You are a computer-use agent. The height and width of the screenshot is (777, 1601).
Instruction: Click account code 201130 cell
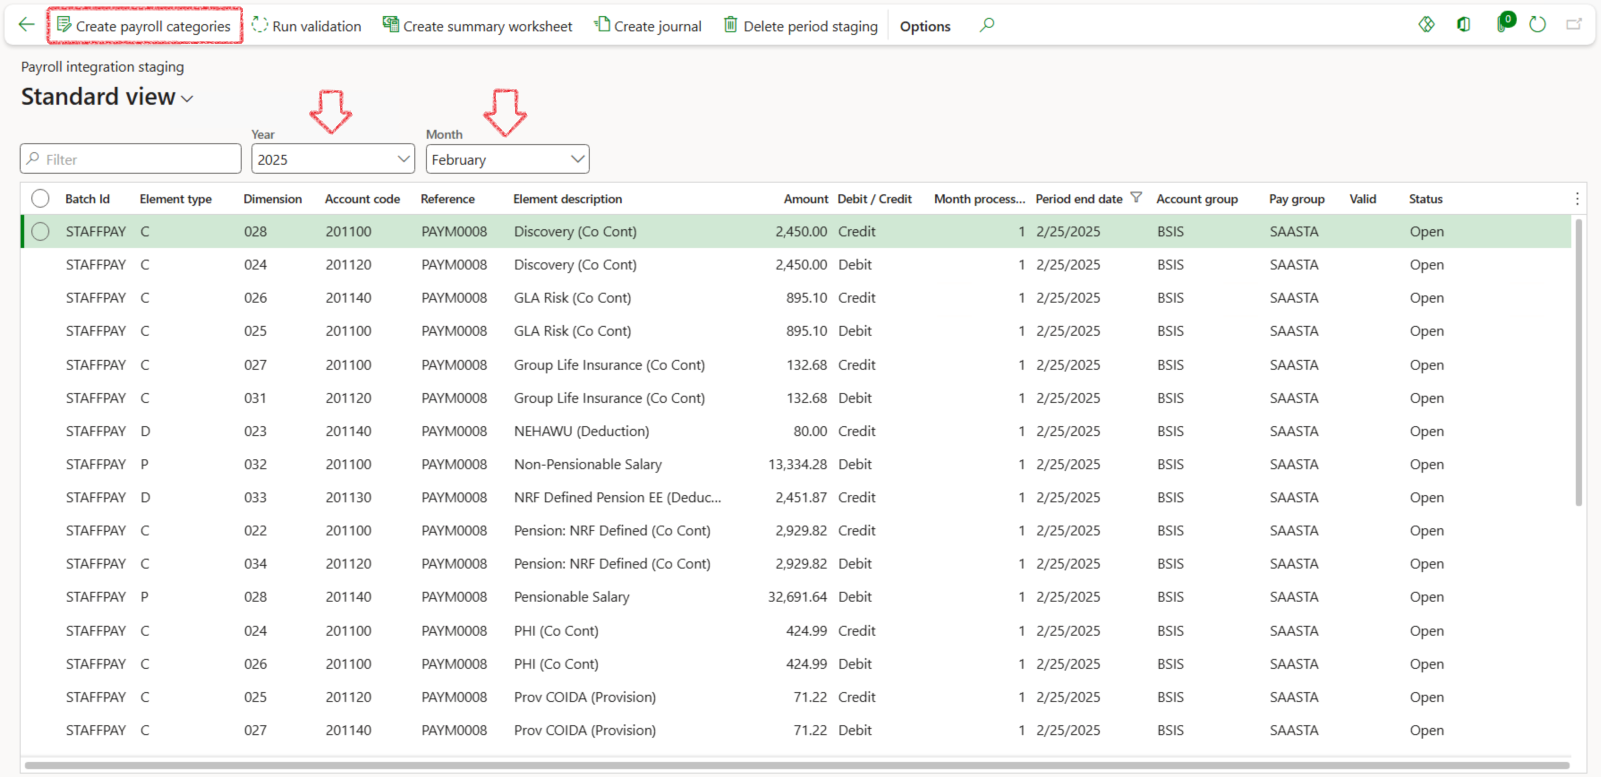point(348,497)
